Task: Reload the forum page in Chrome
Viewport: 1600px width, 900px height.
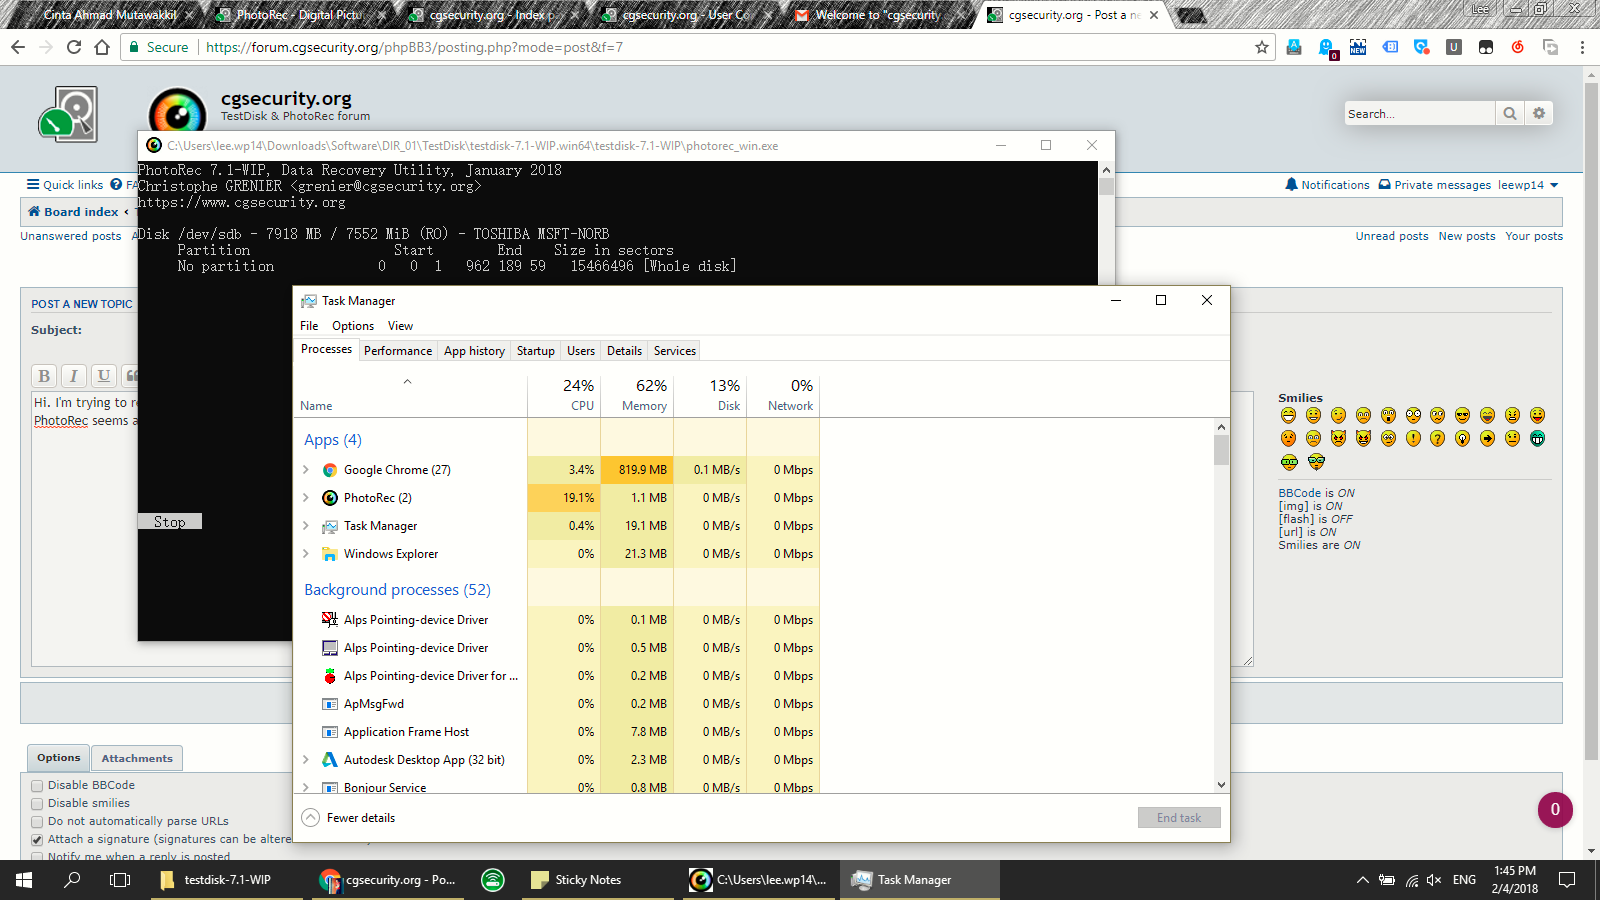Action: coord(74,47)
